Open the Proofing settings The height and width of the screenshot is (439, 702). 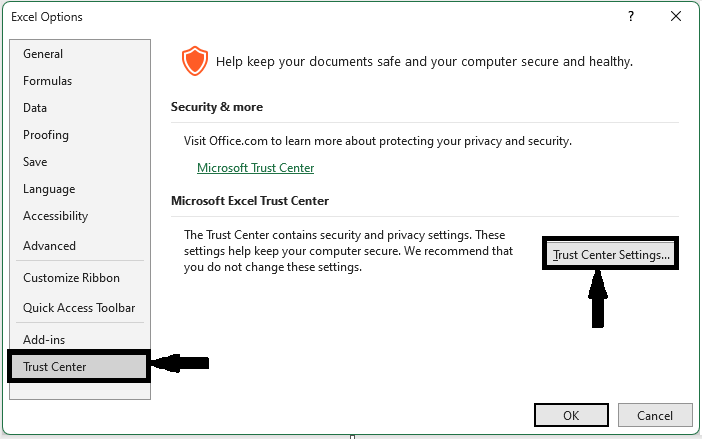tap(46, 135)
